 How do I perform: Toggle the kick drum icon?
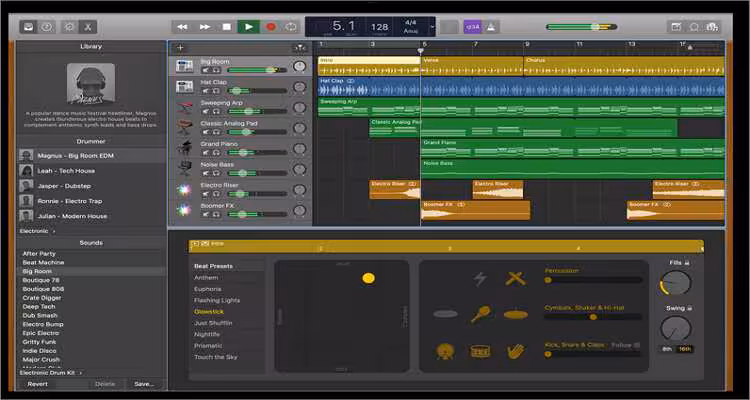coord(445,352)
